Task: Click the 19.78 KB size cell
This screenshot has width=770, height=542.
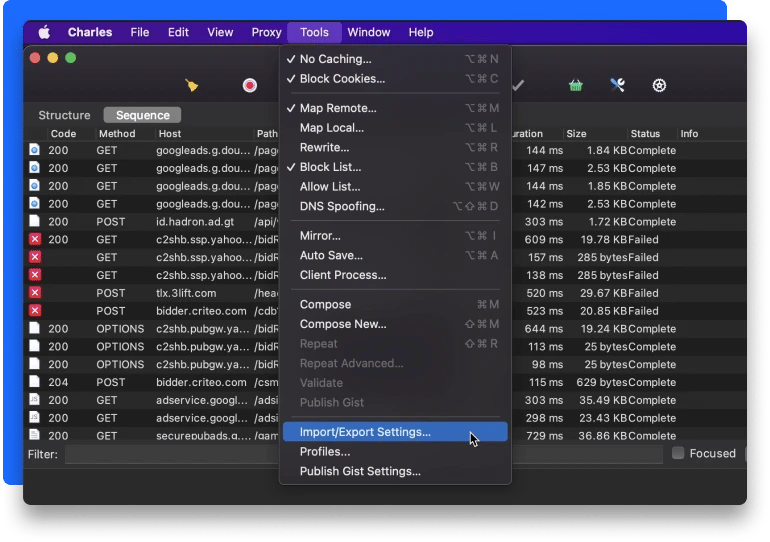Action: (604, 240)
